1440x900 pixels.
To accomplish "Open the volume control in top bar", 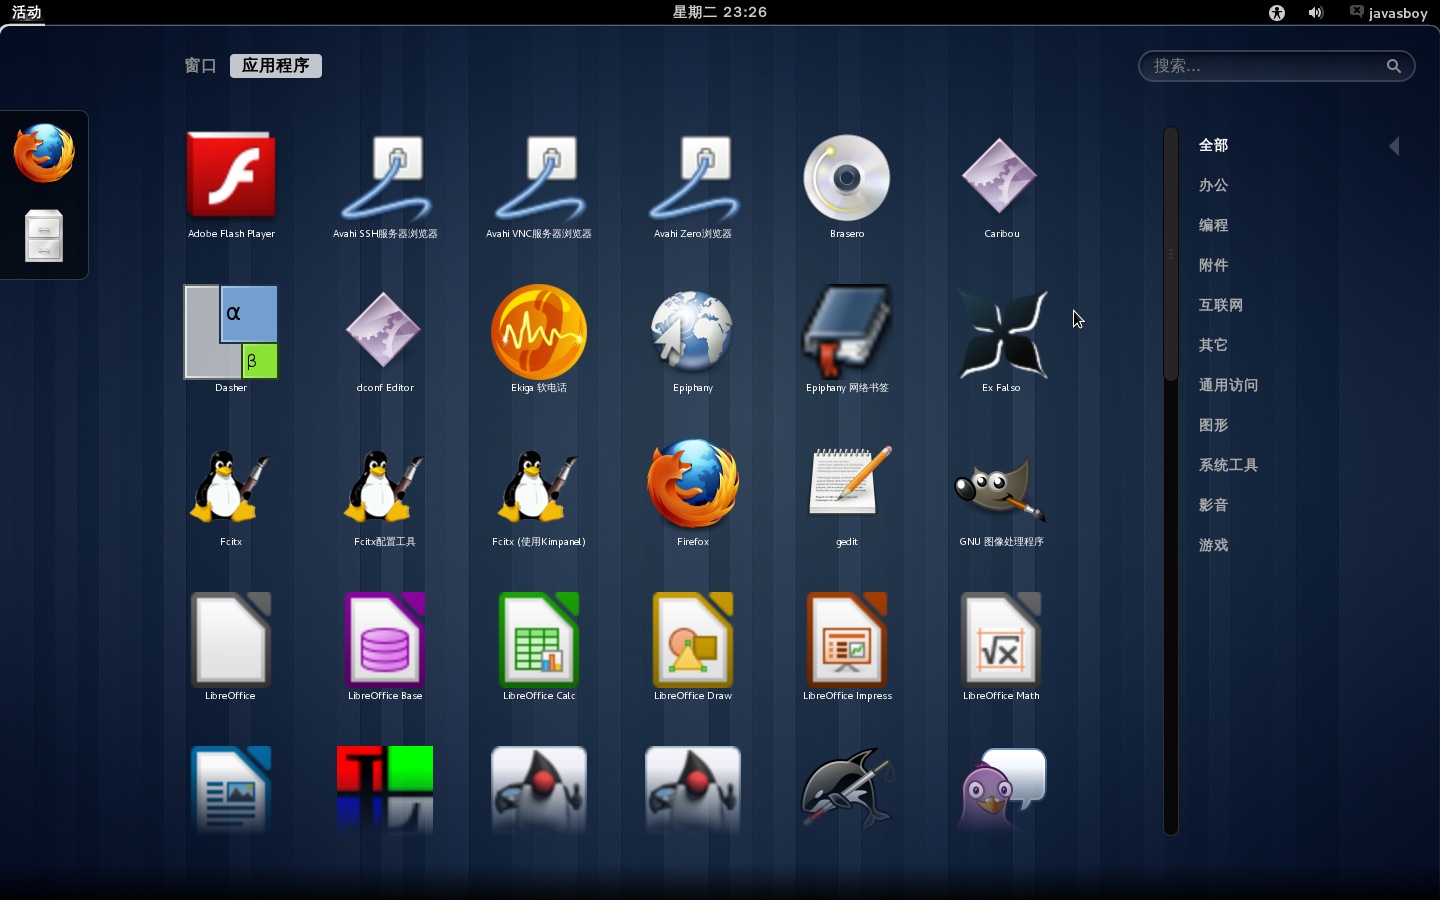I will point(1316,13).
